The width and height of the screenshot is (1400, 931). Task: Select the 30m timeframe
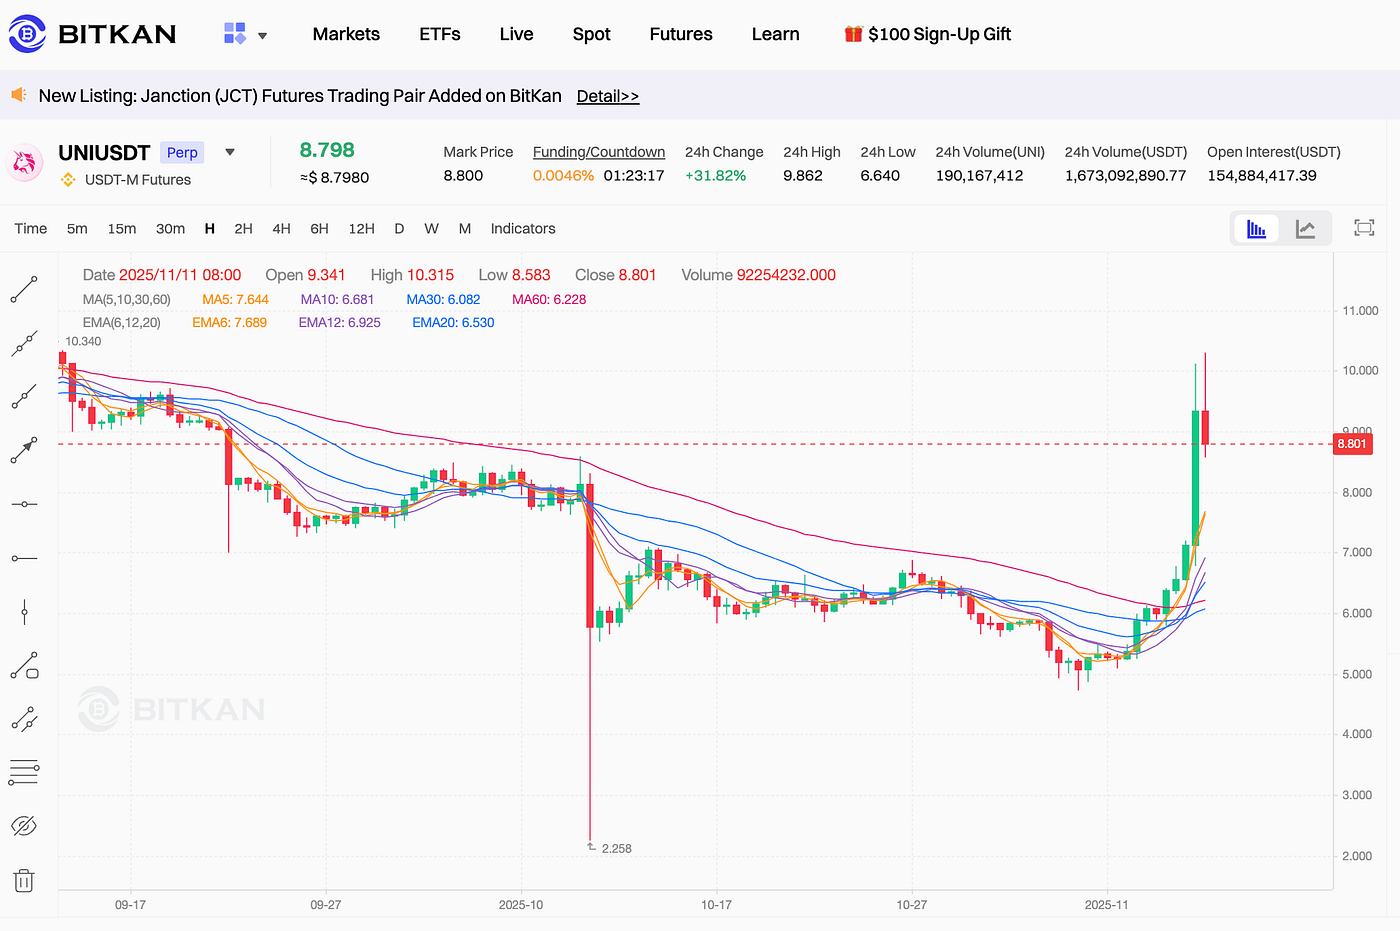coord(170,229)
